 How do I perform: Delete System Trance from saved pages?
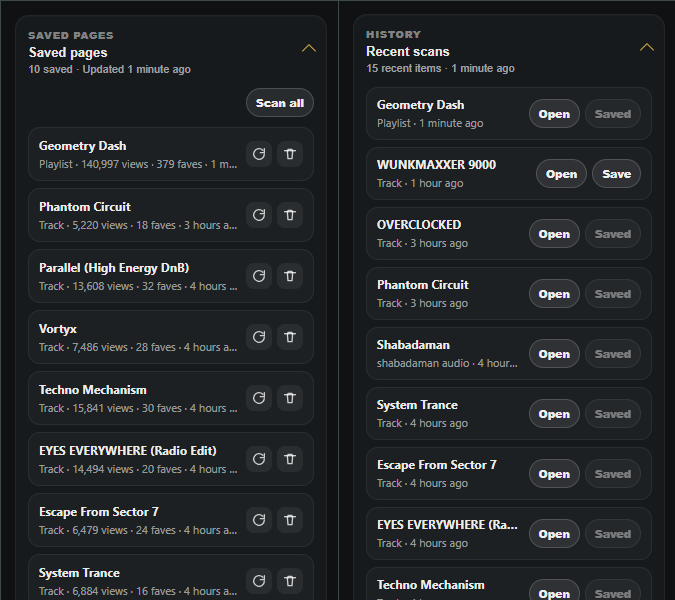click(290, 581)
